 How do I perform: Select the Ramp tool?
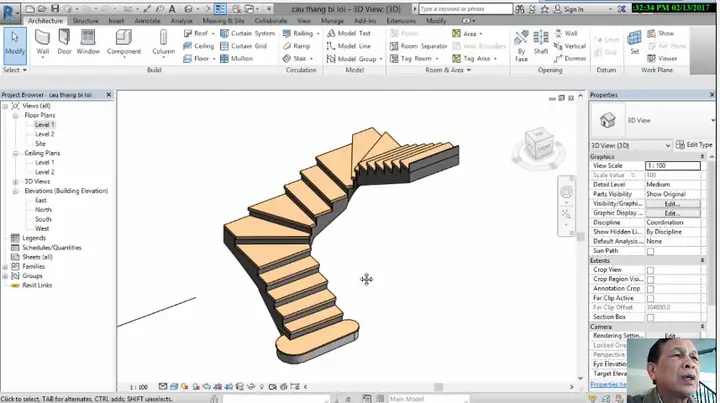296,46
